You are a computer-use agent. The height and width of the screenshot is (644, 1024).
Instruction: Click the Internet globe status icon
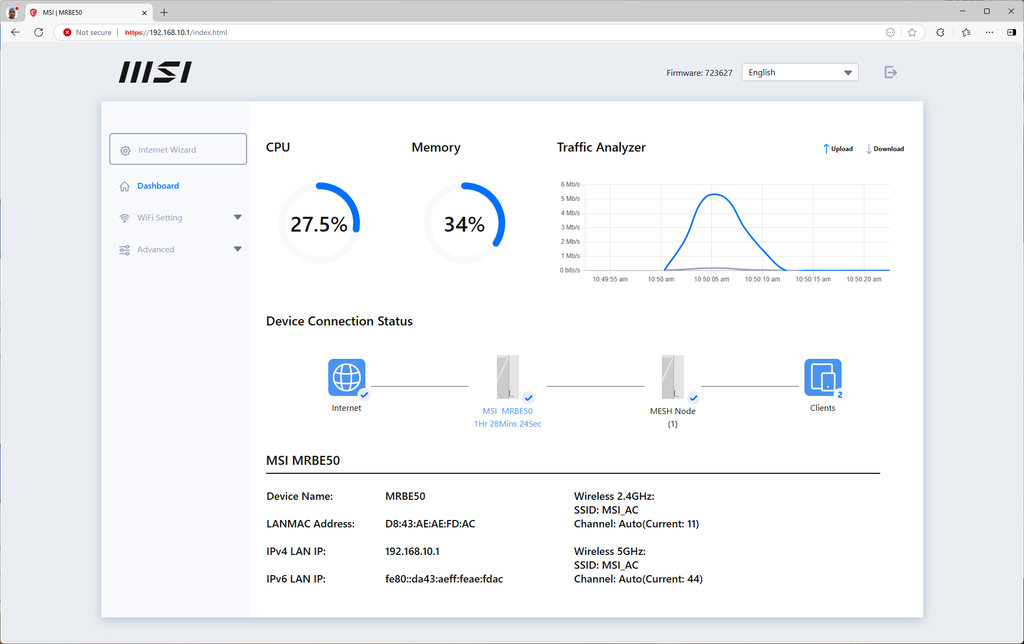coord(346,378)
